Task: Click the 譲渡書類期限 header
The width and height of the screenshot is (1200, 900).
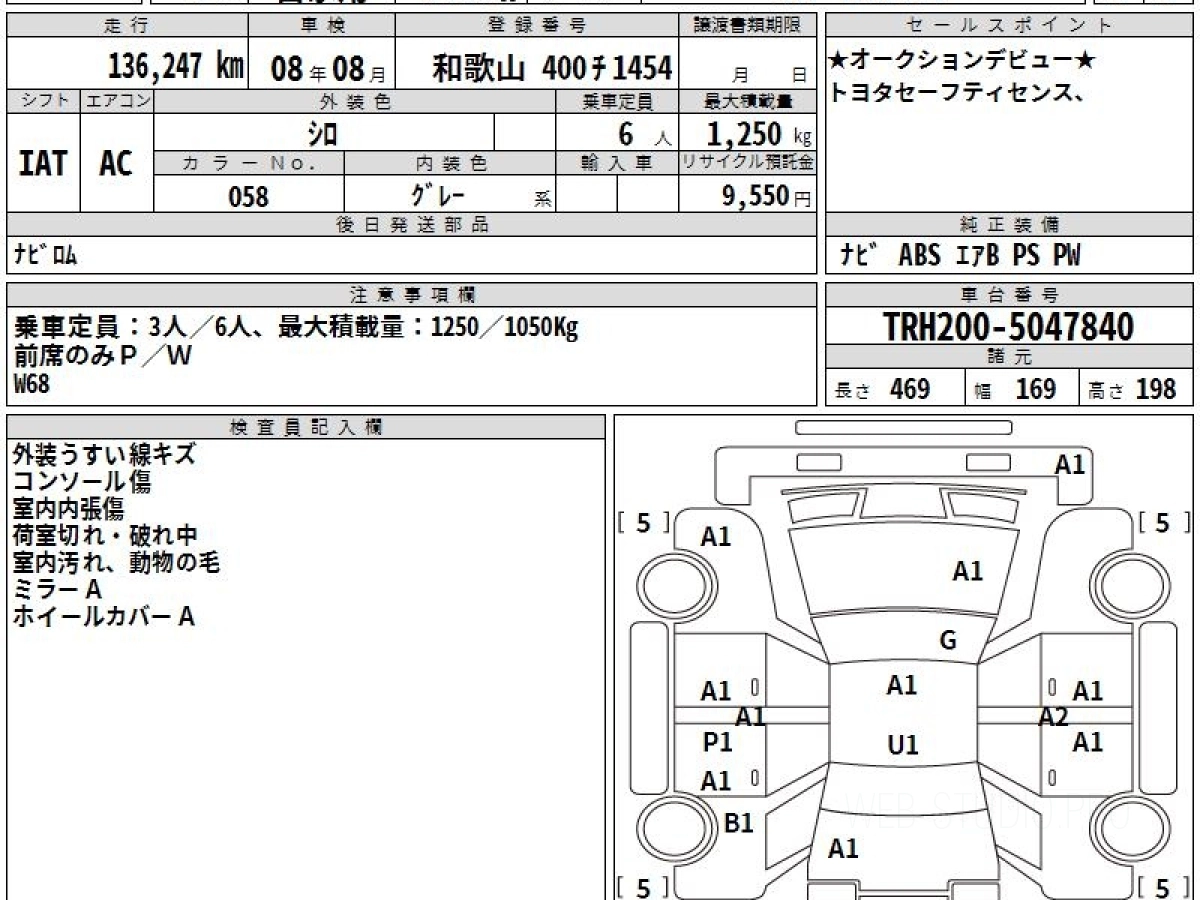Action: point(748,26)
